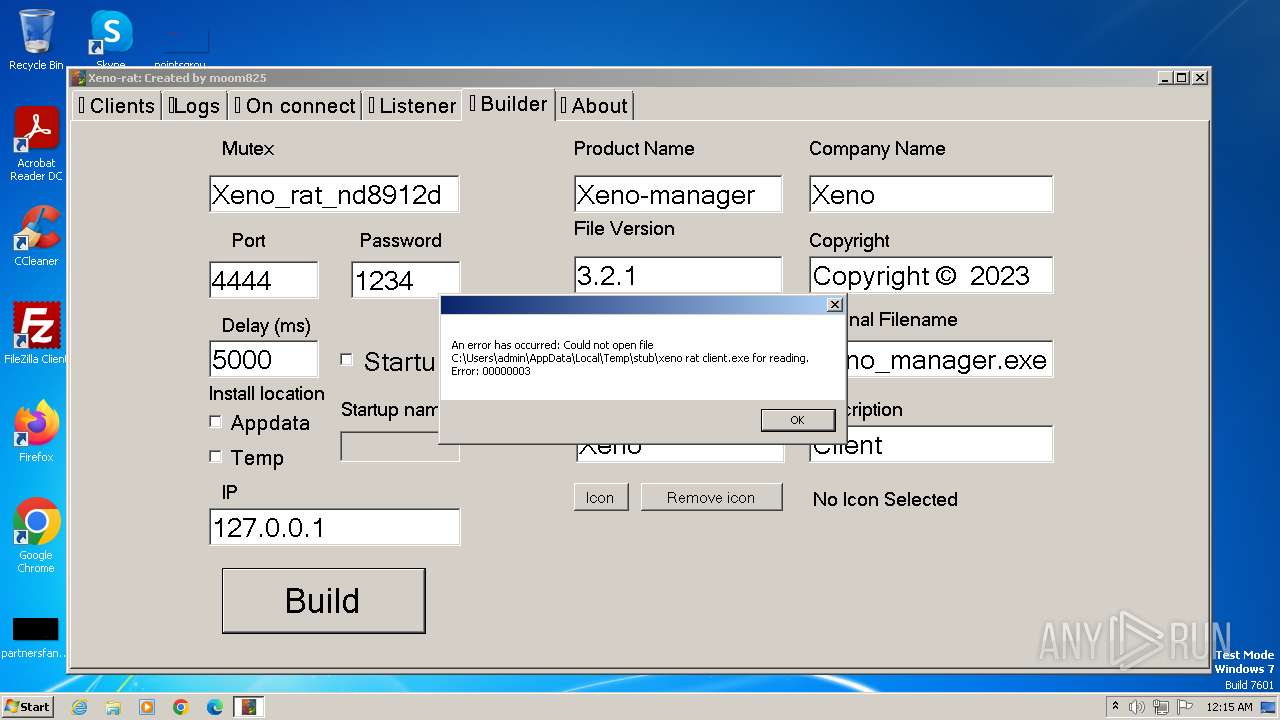Screen dimensions: 1280x720
Task: Click the Build button
Action: click(323, 600)
